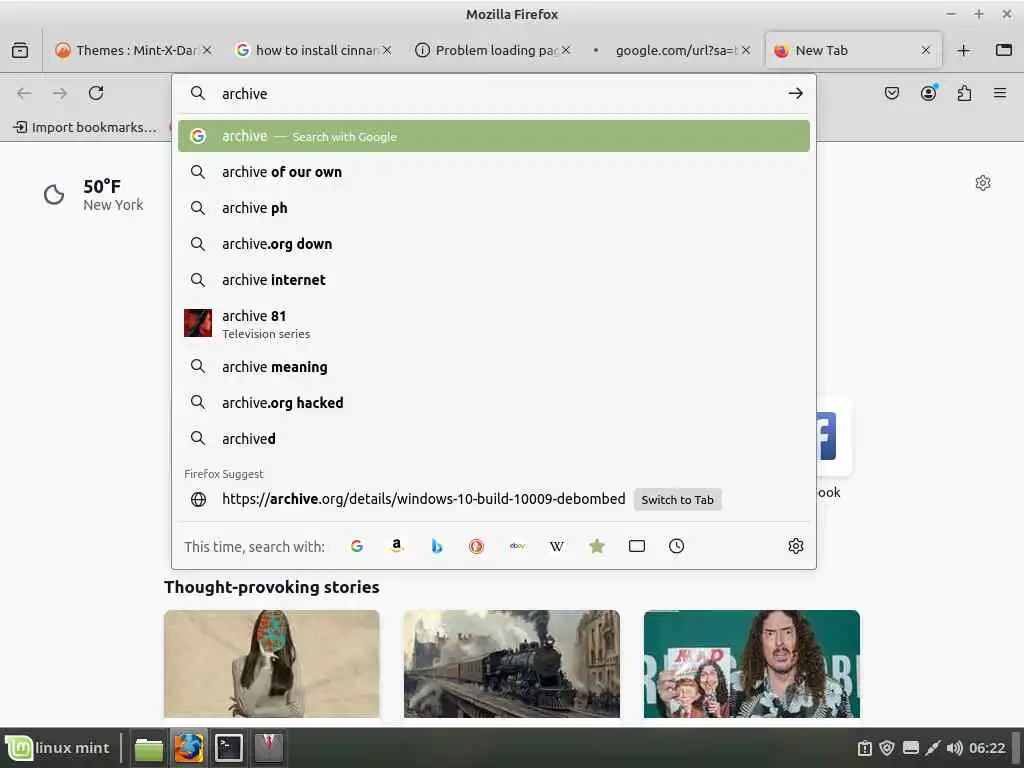Open the terminal from taskbar

[x=229, y=748]
